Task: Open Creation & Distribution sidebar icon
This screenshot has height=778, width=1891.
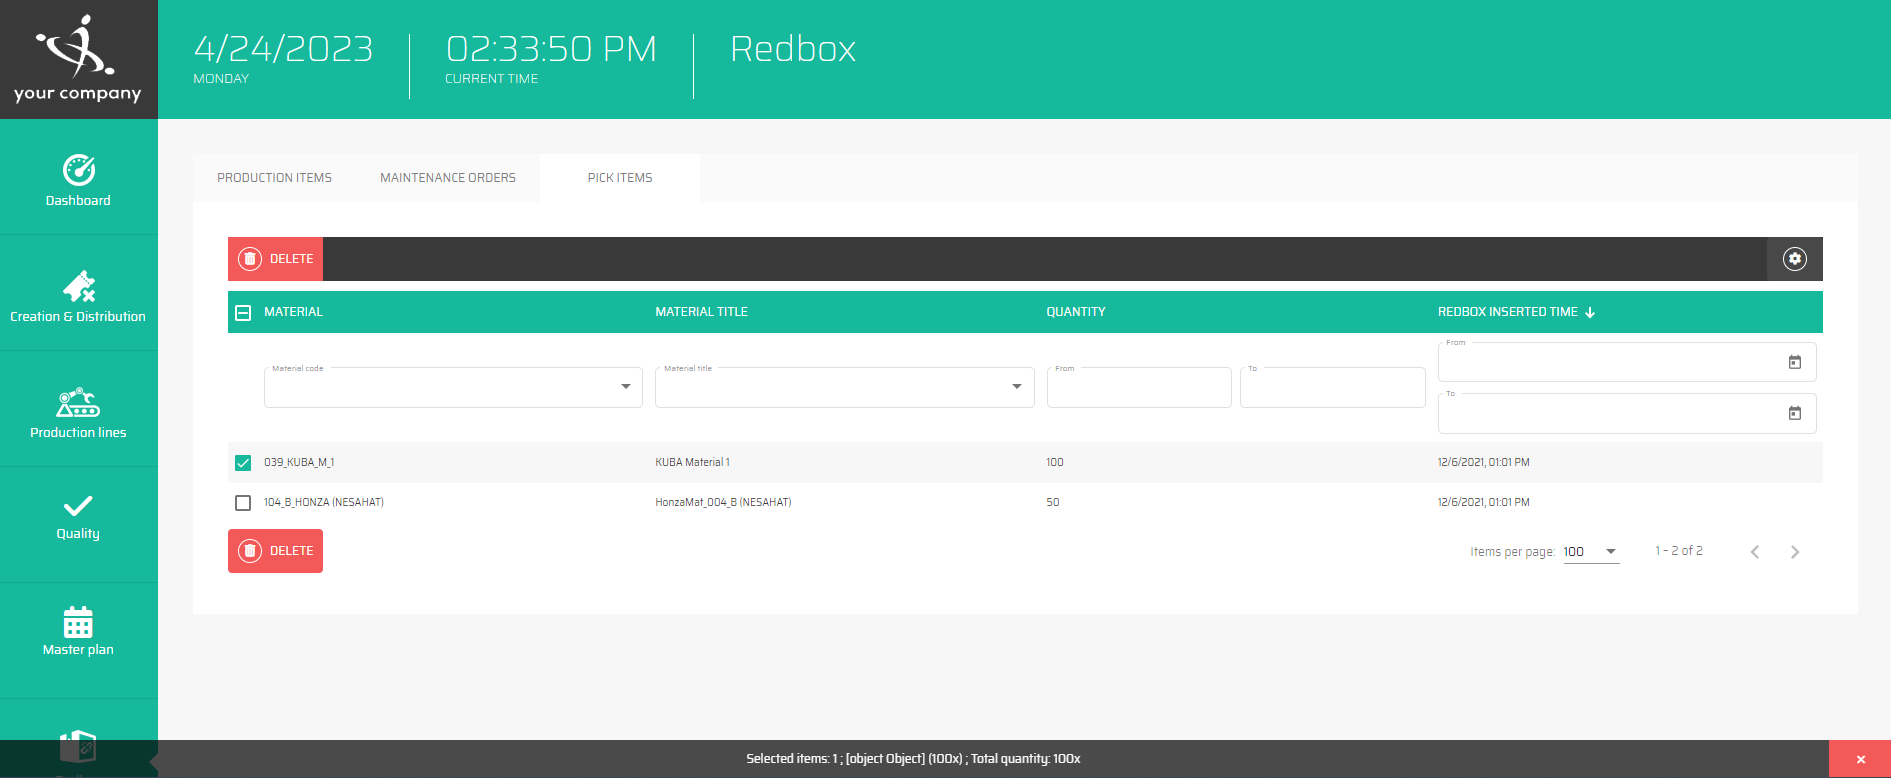Action: tap(79, 287)
